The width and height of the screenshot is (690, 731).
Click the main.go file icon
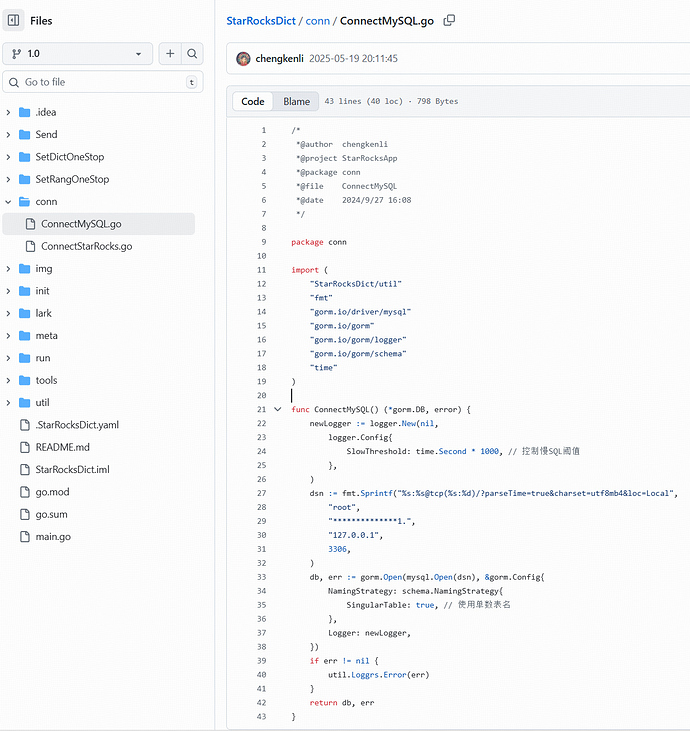pos(24,537)
